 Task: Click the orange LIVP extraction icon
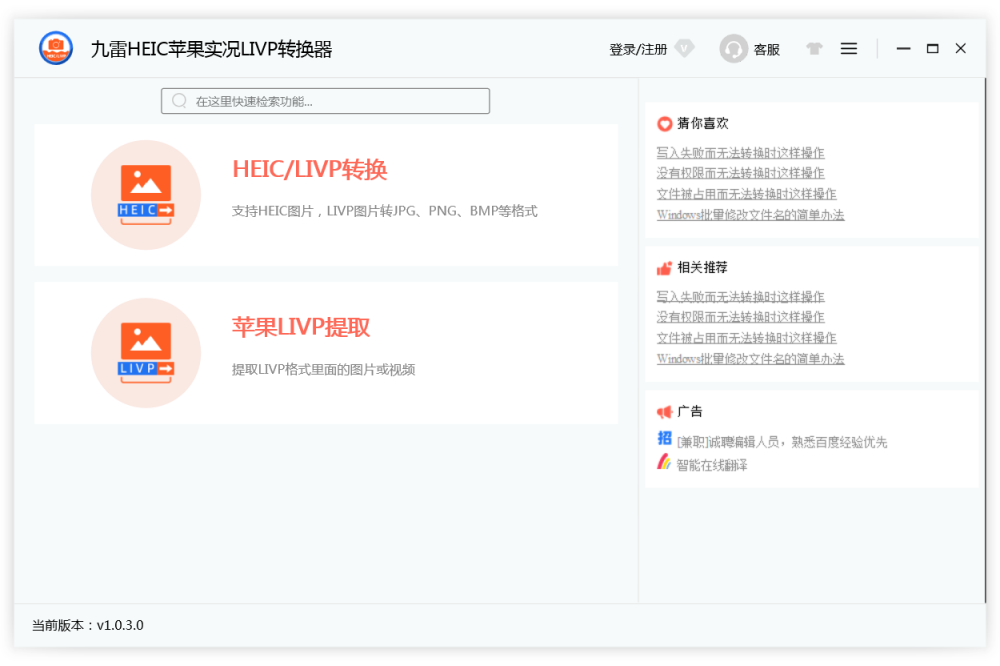tap(146, 353)
